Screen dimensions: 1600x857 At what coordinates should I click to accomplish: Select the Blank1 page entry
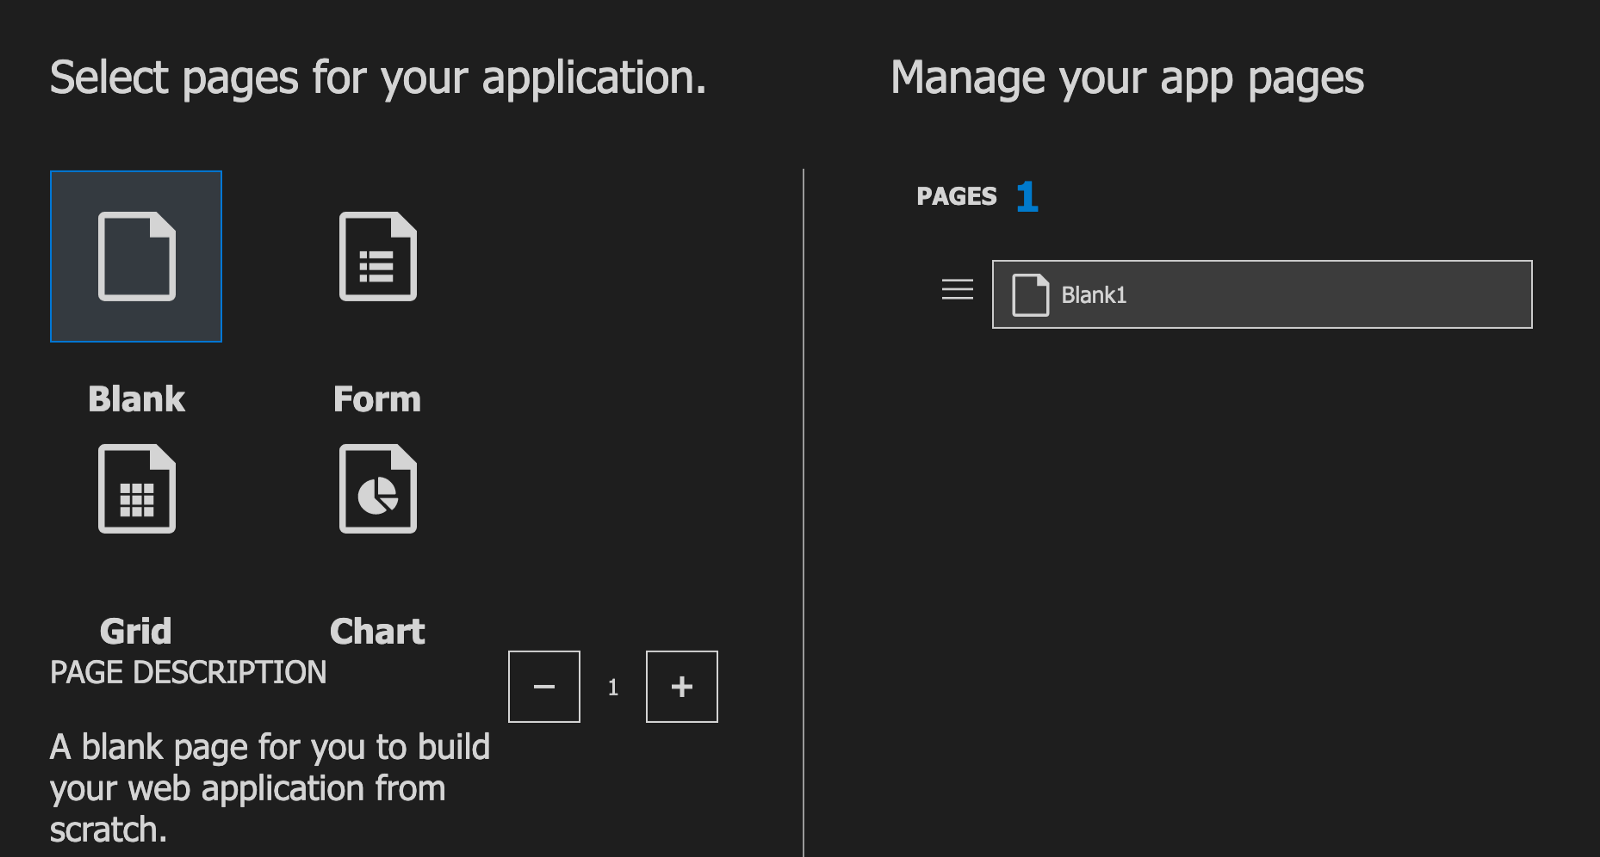(1262, 294)
